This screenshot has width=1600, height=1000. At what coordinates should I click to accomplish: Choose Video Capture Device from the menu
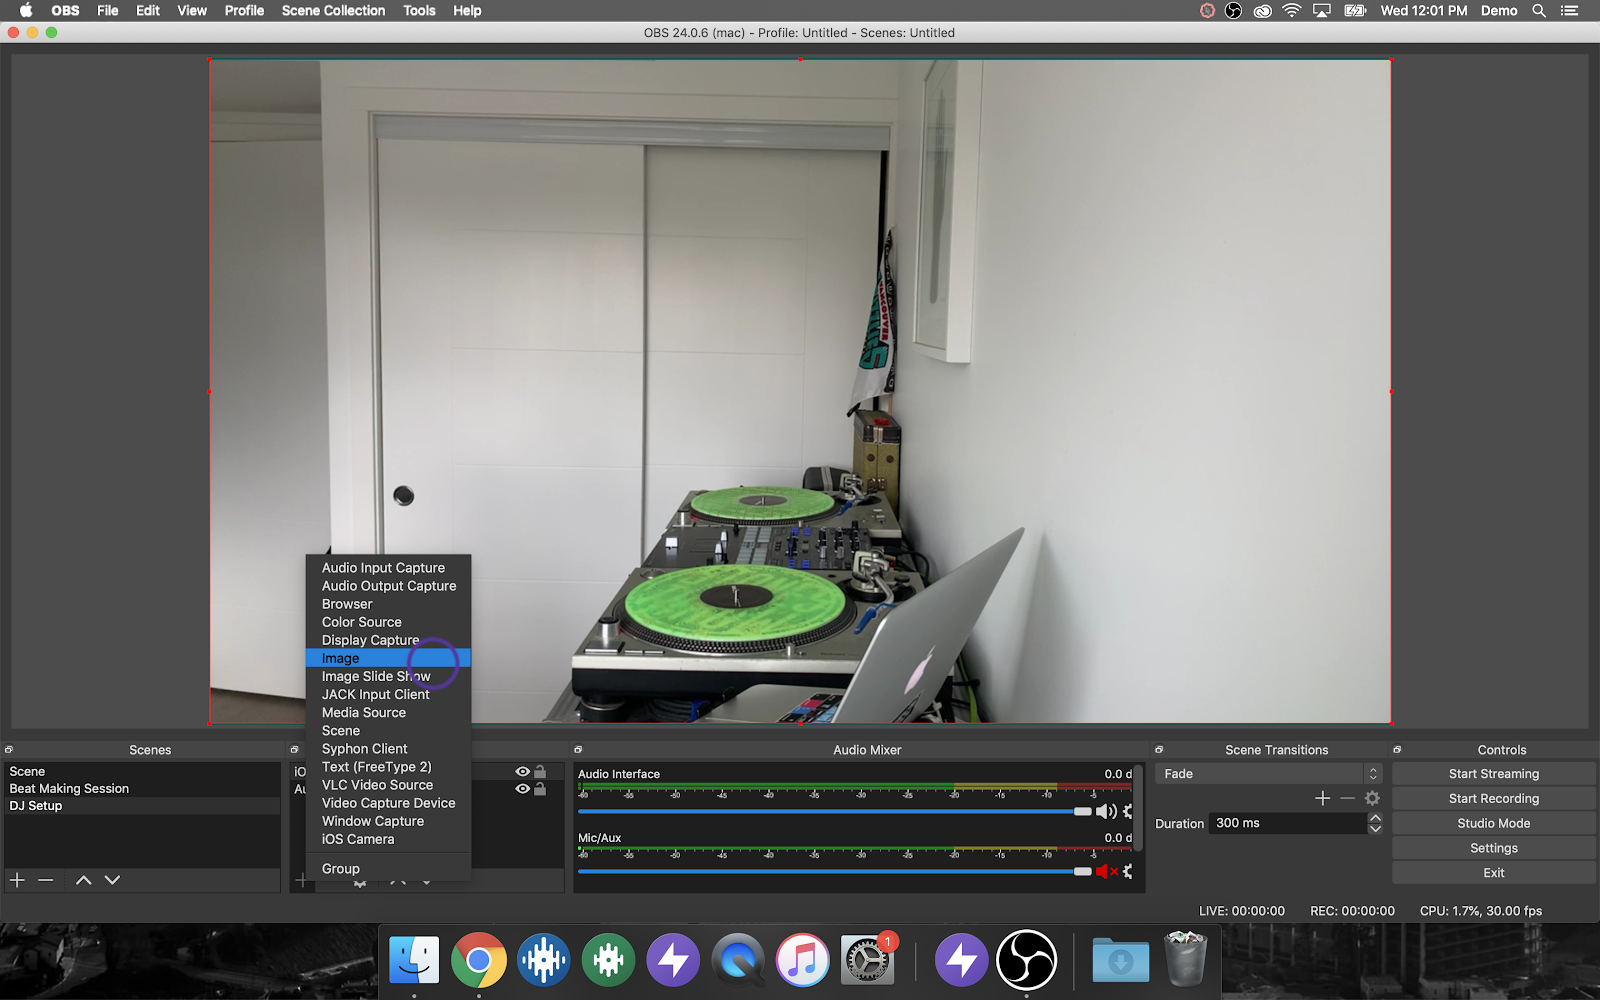[388, 803]
